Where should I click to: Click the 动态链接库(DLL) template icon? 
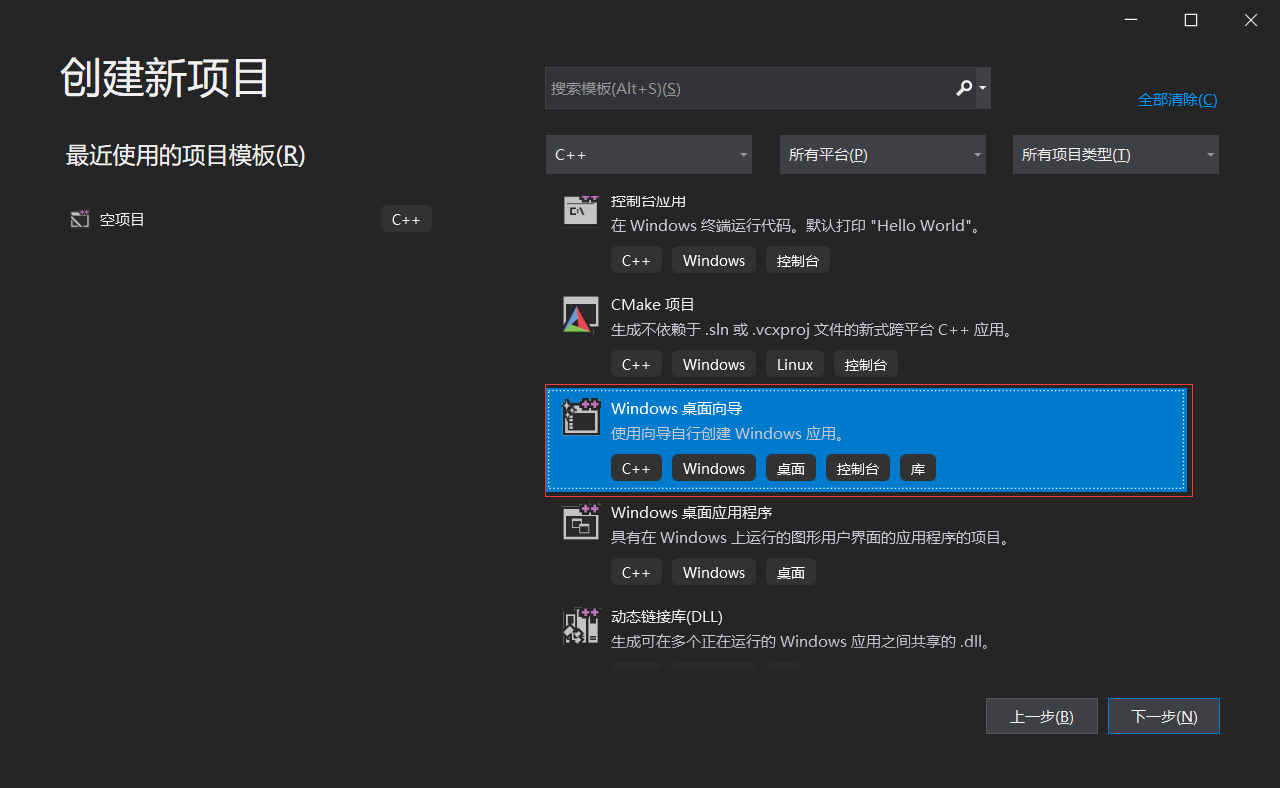[x=580, y=625]
